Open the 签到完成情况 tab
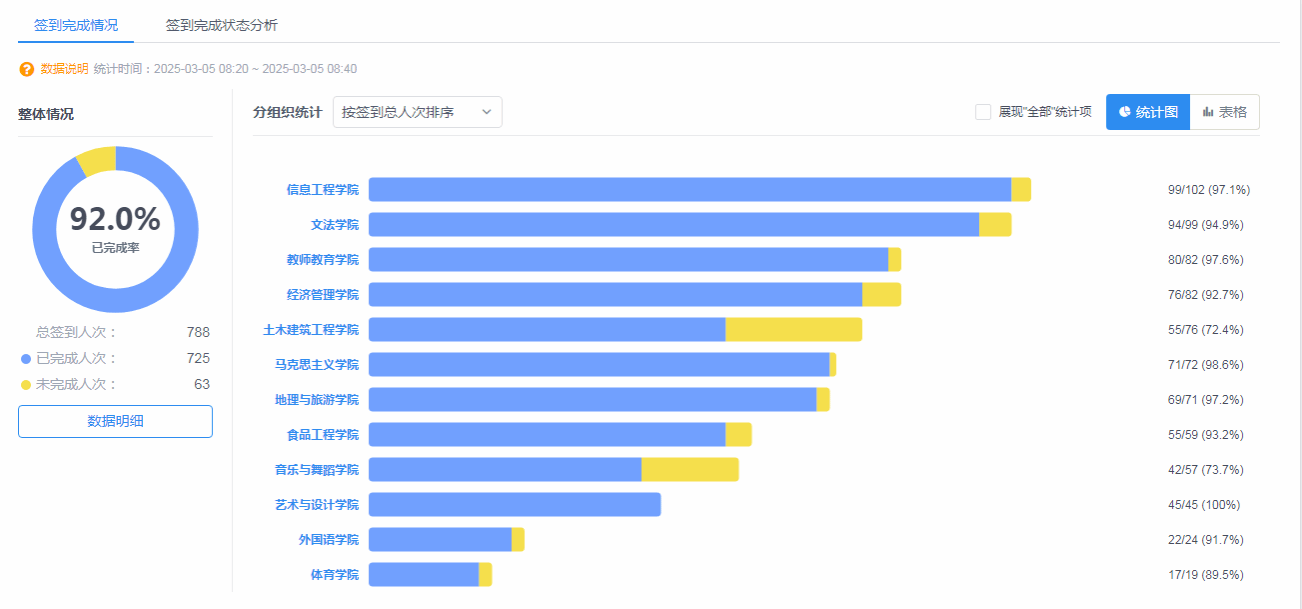This screenshot has width=1302, height=609. 76,25
